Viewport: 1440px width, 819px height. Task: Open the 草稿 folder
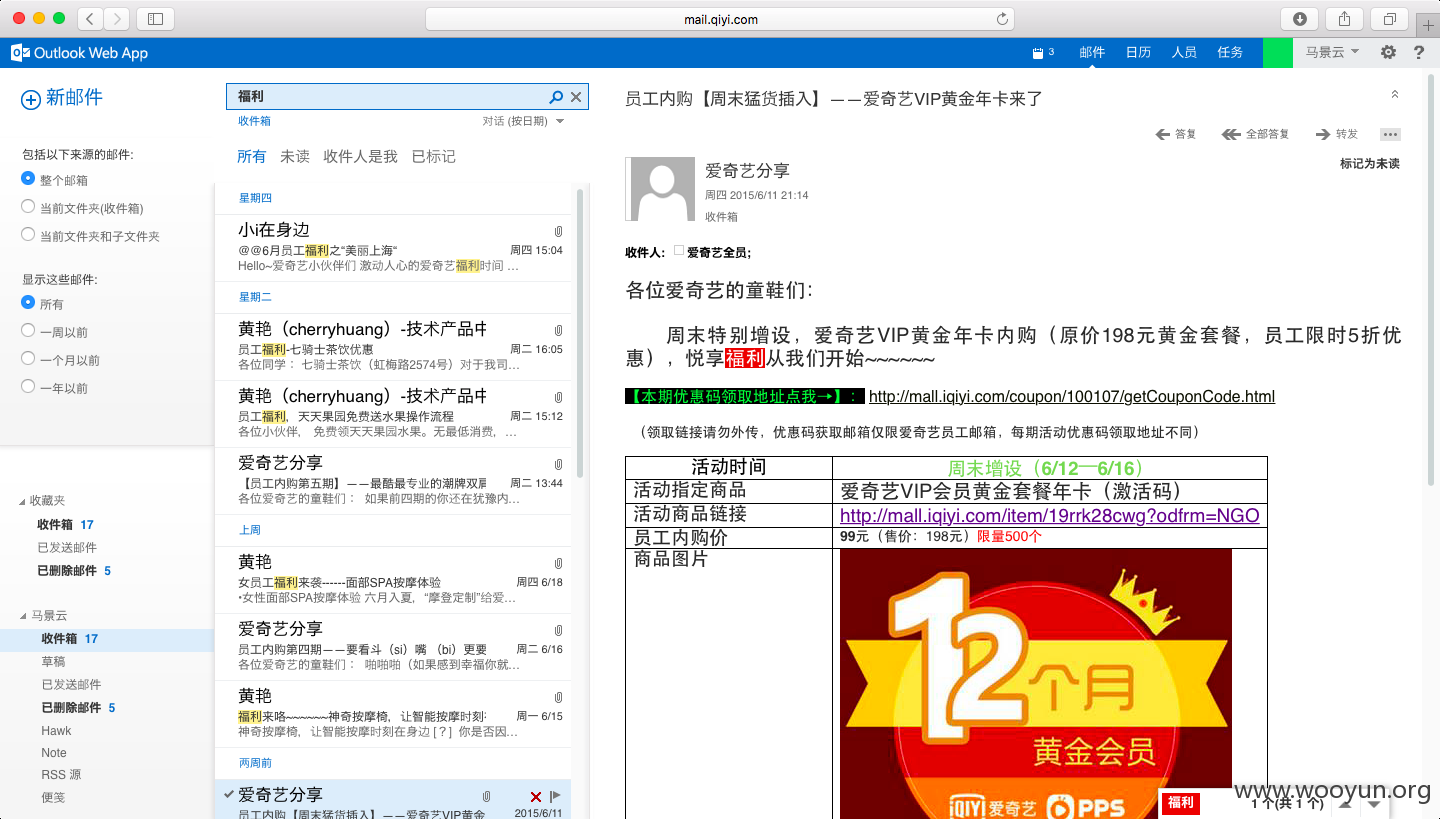[x=53, y=661]
